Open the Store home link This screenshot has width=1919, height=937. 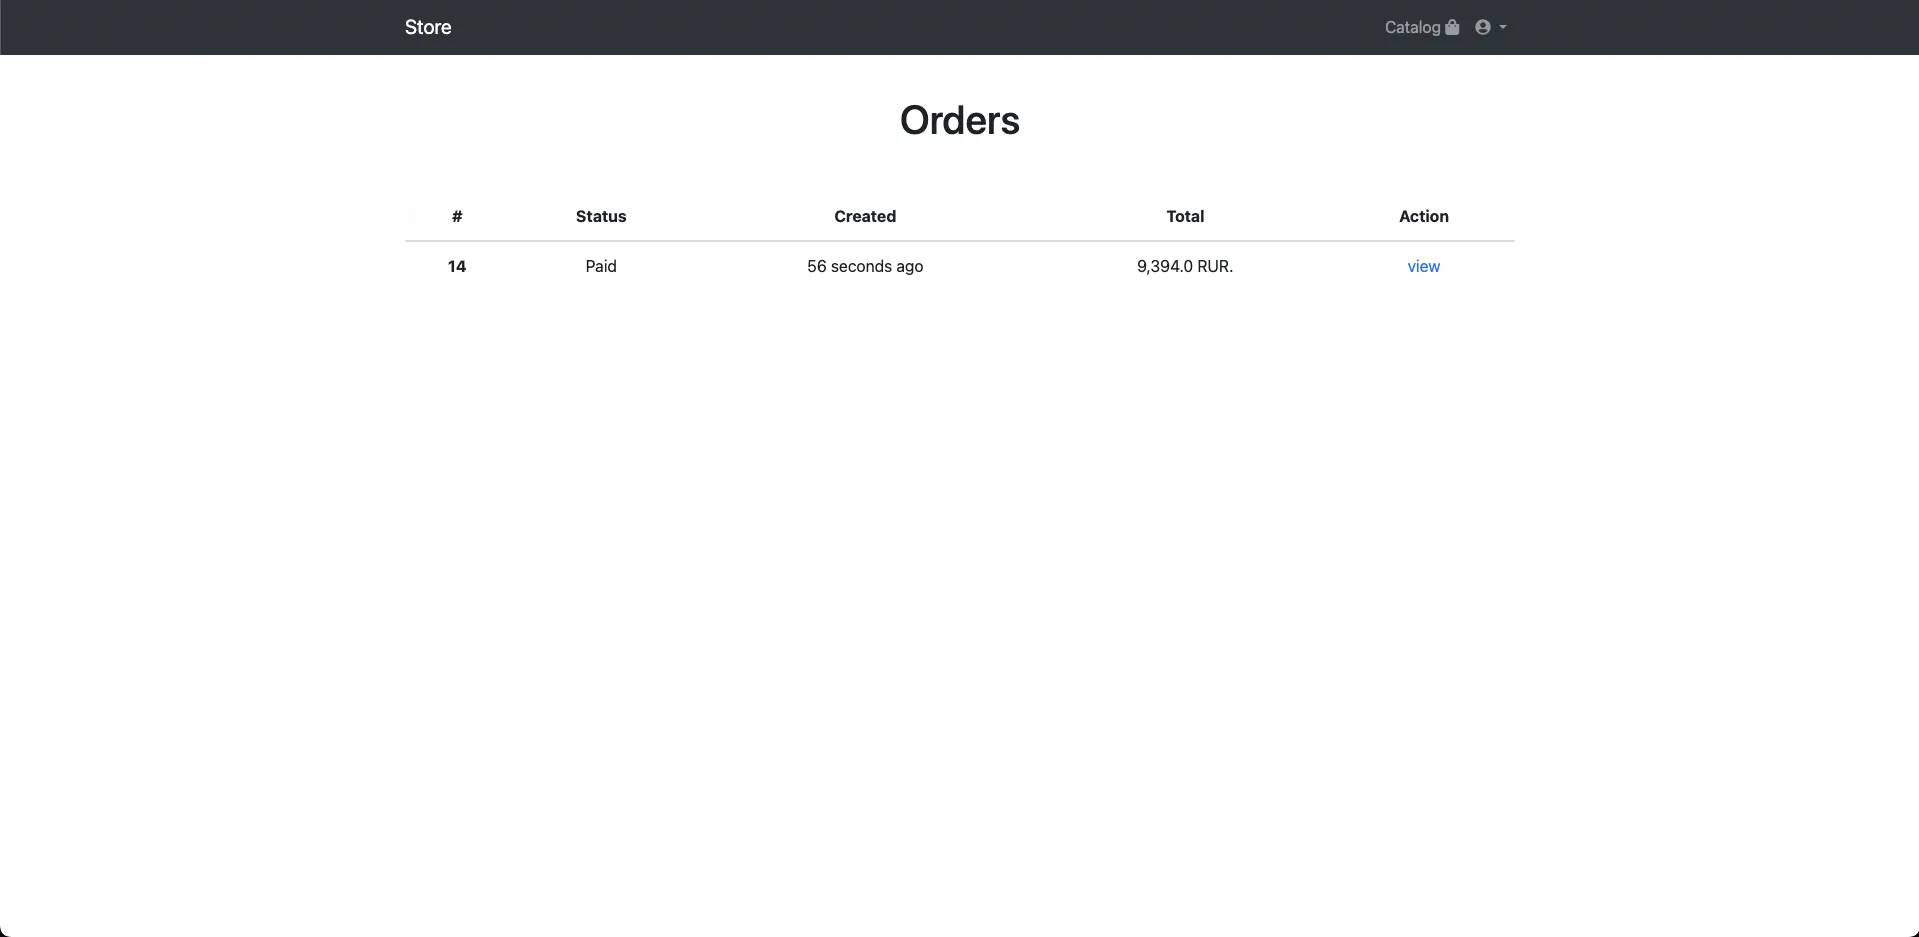click(x=428, y=27)
